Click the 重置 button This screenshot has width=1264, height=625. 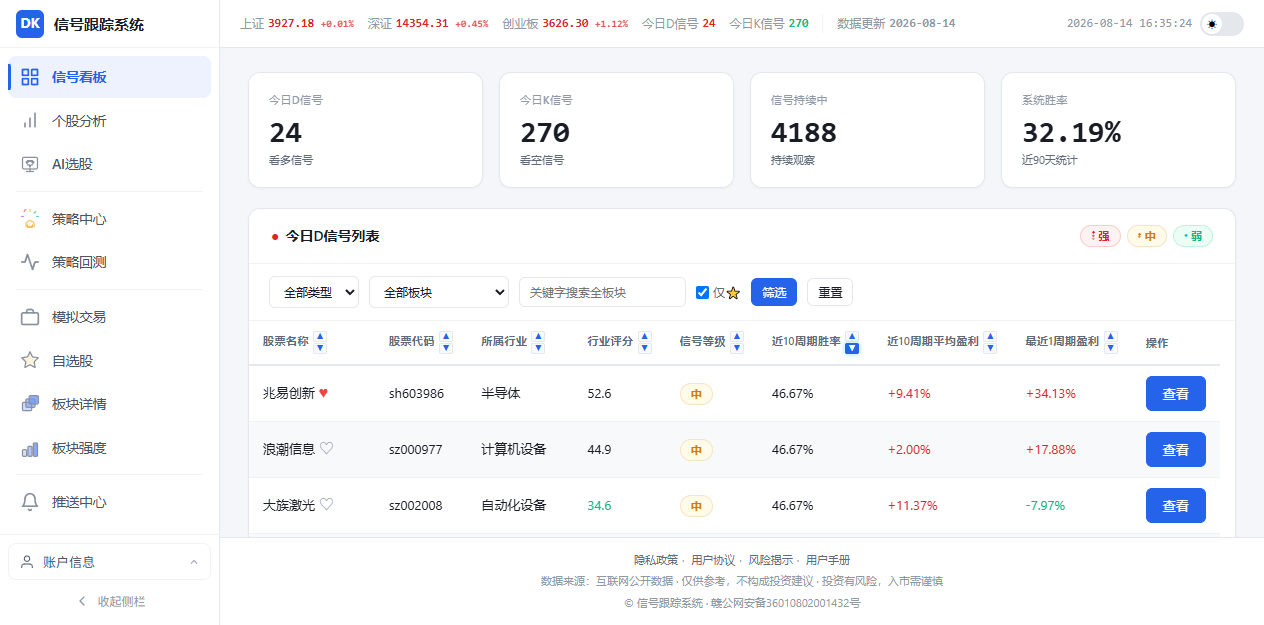tap(830, 293)
